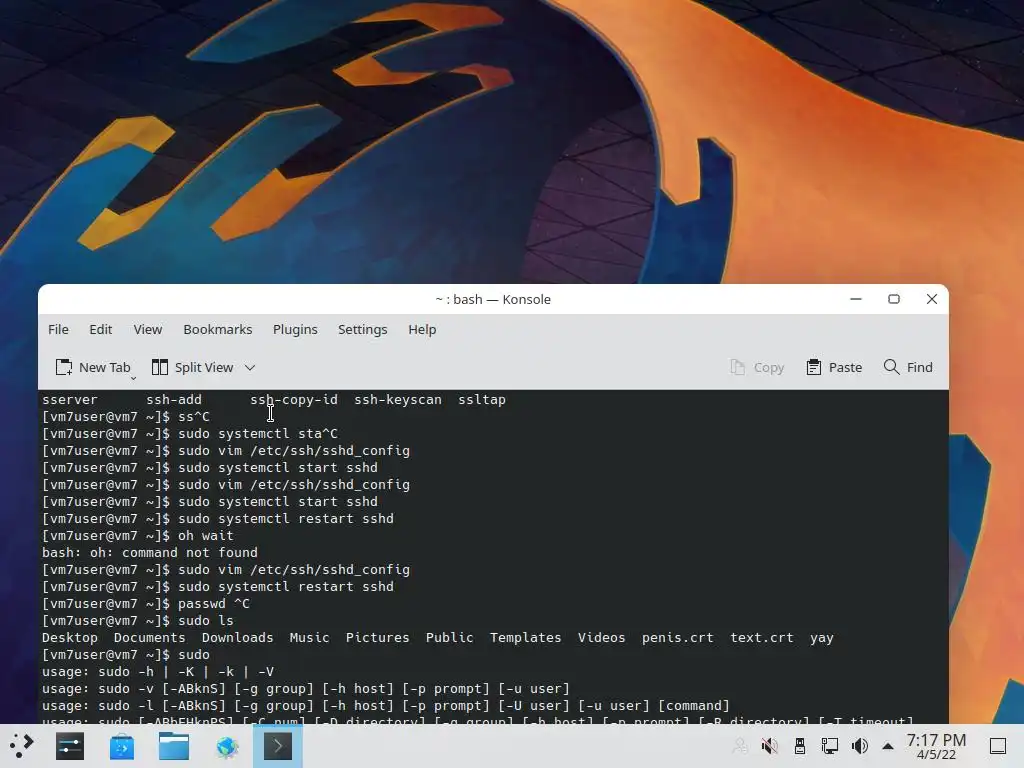1024x768 pixels.
Task: Open the File menu
Action: [58, 329]
